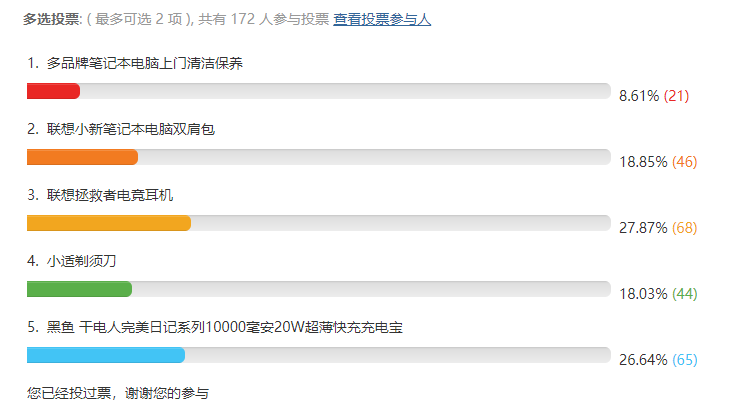Click the red vote count (21)
Viewport: 730px width, 409px height.
676,96
